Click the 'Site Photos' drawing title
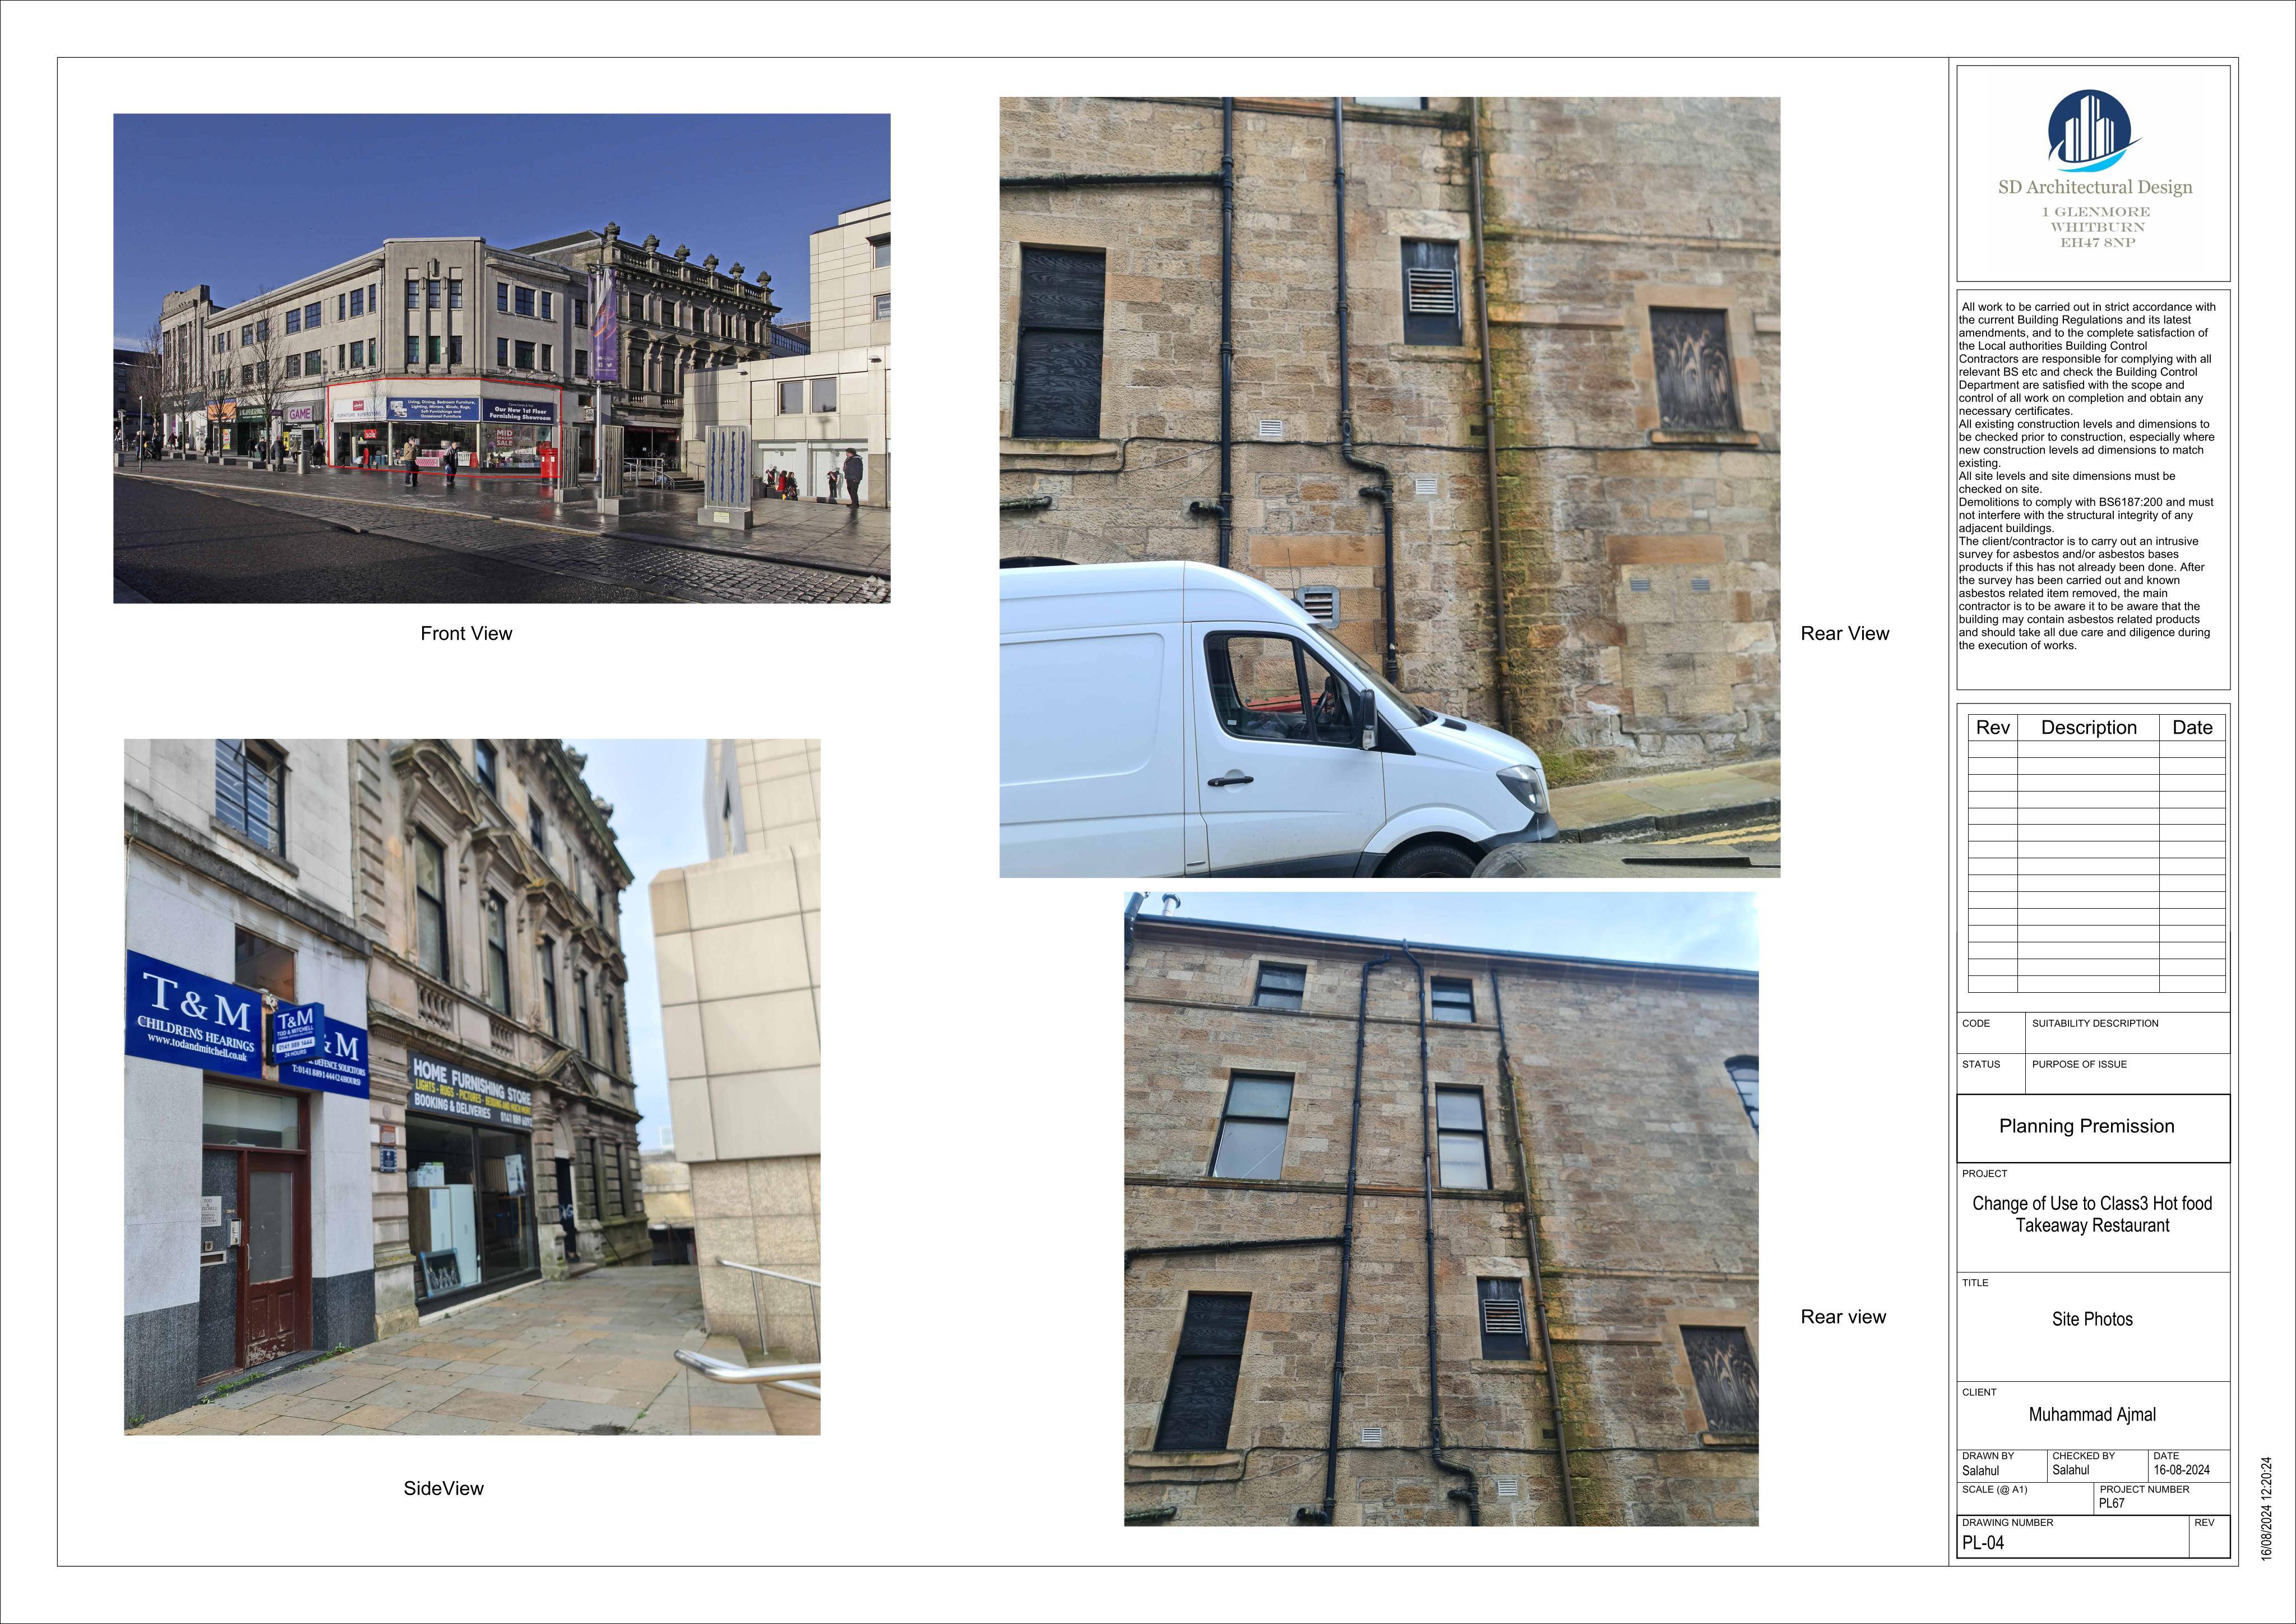Viewport: 2296px width, 1624px height. pyautogui.click(x=2092, y=1319)
